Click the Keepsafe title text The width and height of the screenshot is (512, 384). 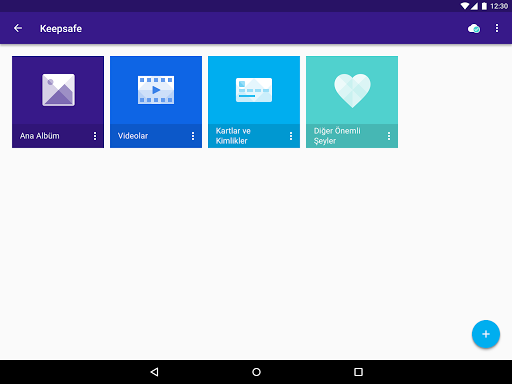coord(61,29)
